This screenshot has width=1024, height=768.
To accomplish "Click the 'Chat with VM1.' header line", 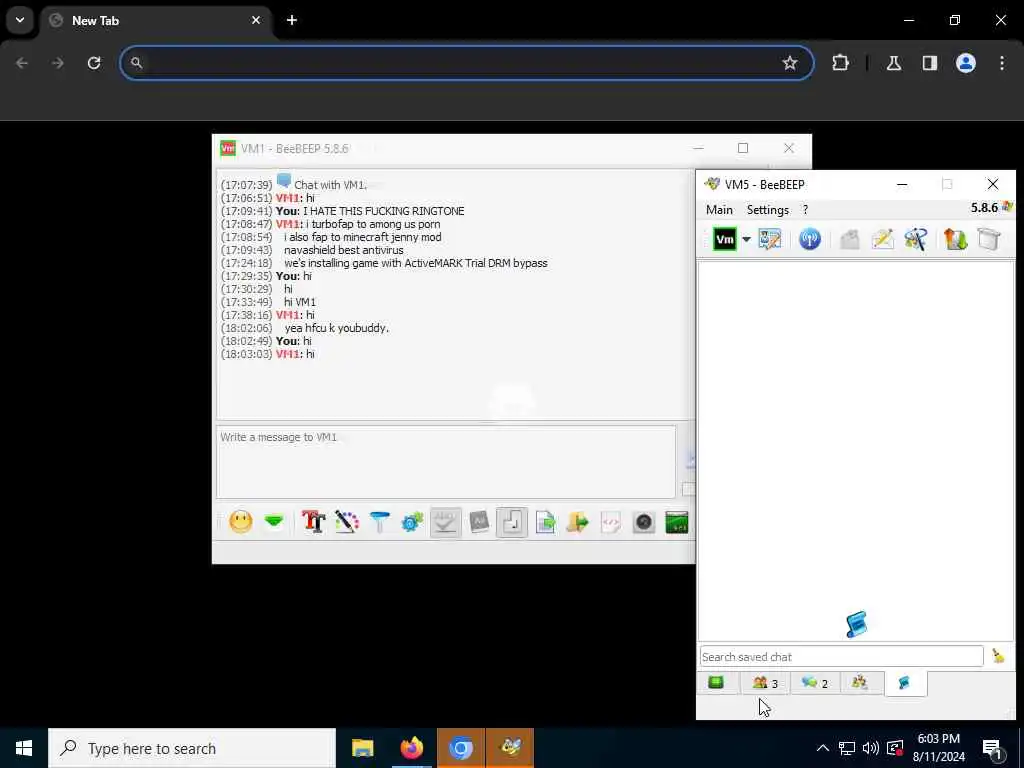I will (x=330, y=185).
